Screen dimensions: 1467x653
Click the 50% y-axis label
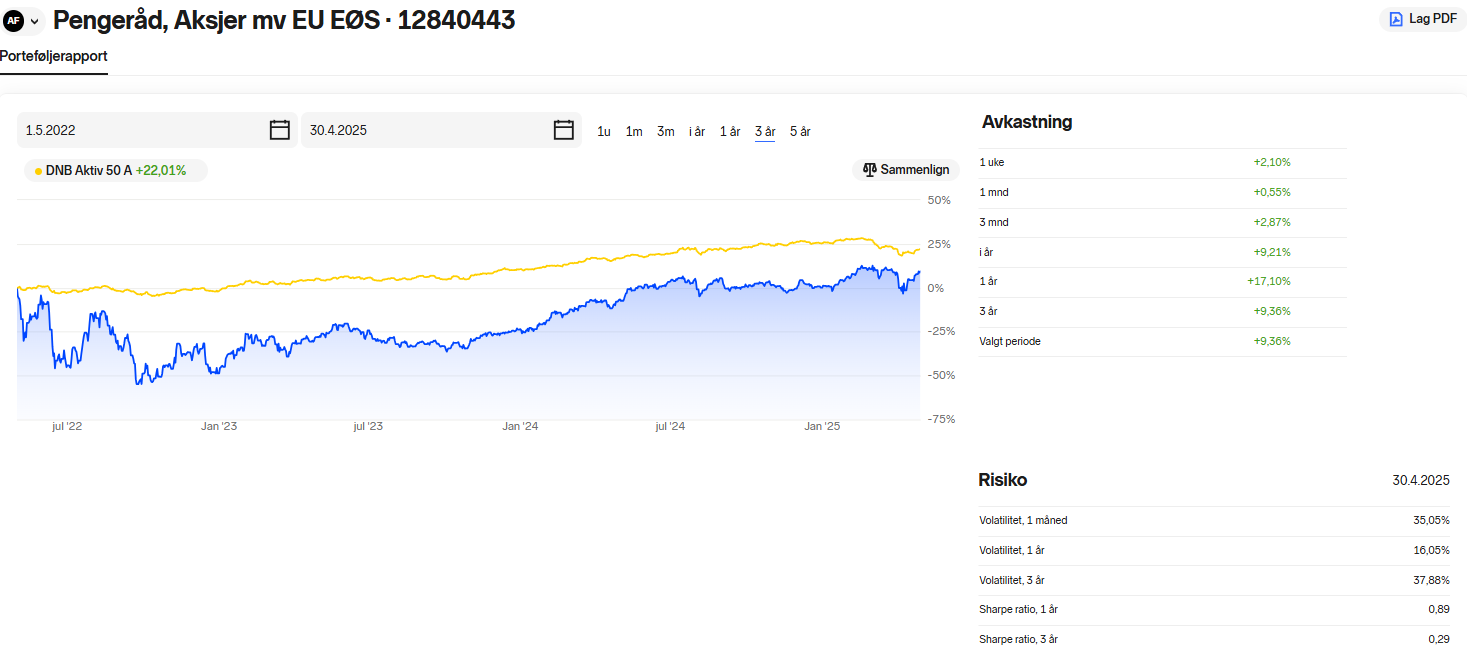click(940, 200)
